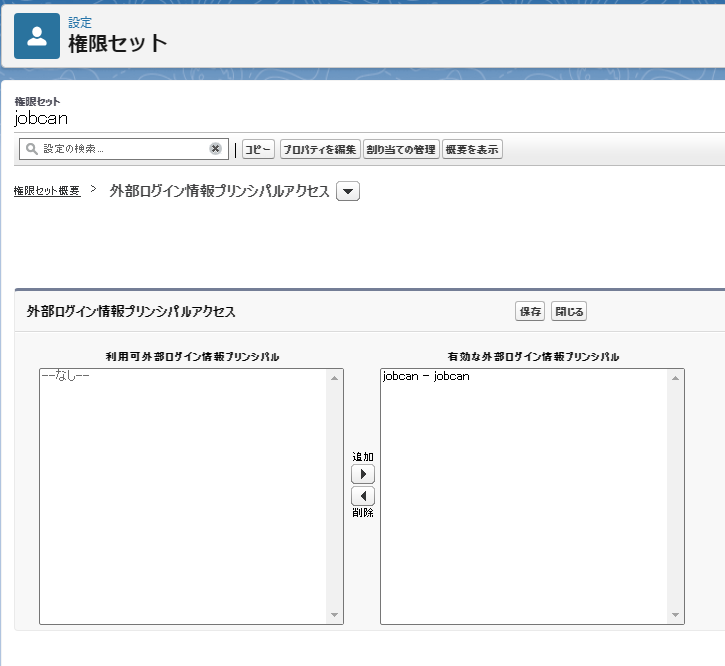Click the 概要を表示 button
The width and height of the screenshot is (725, 666).
(472, 149)
